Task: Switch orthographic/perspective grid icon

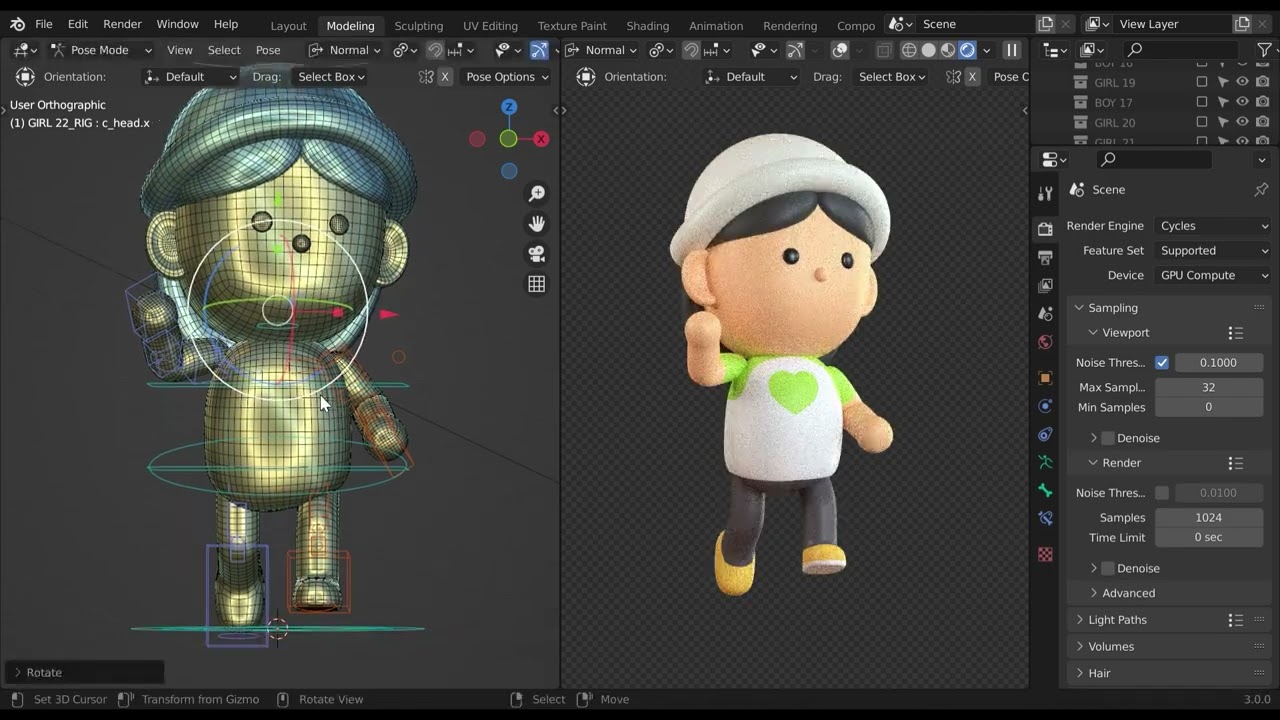Action: [537, 284]
